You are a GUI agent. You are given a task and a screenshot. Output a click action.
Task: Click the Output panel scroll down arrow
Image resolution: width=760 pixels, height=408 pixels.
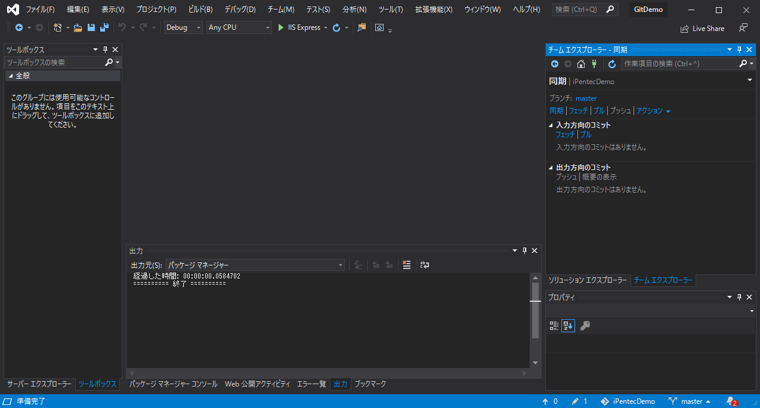[535, 363]
